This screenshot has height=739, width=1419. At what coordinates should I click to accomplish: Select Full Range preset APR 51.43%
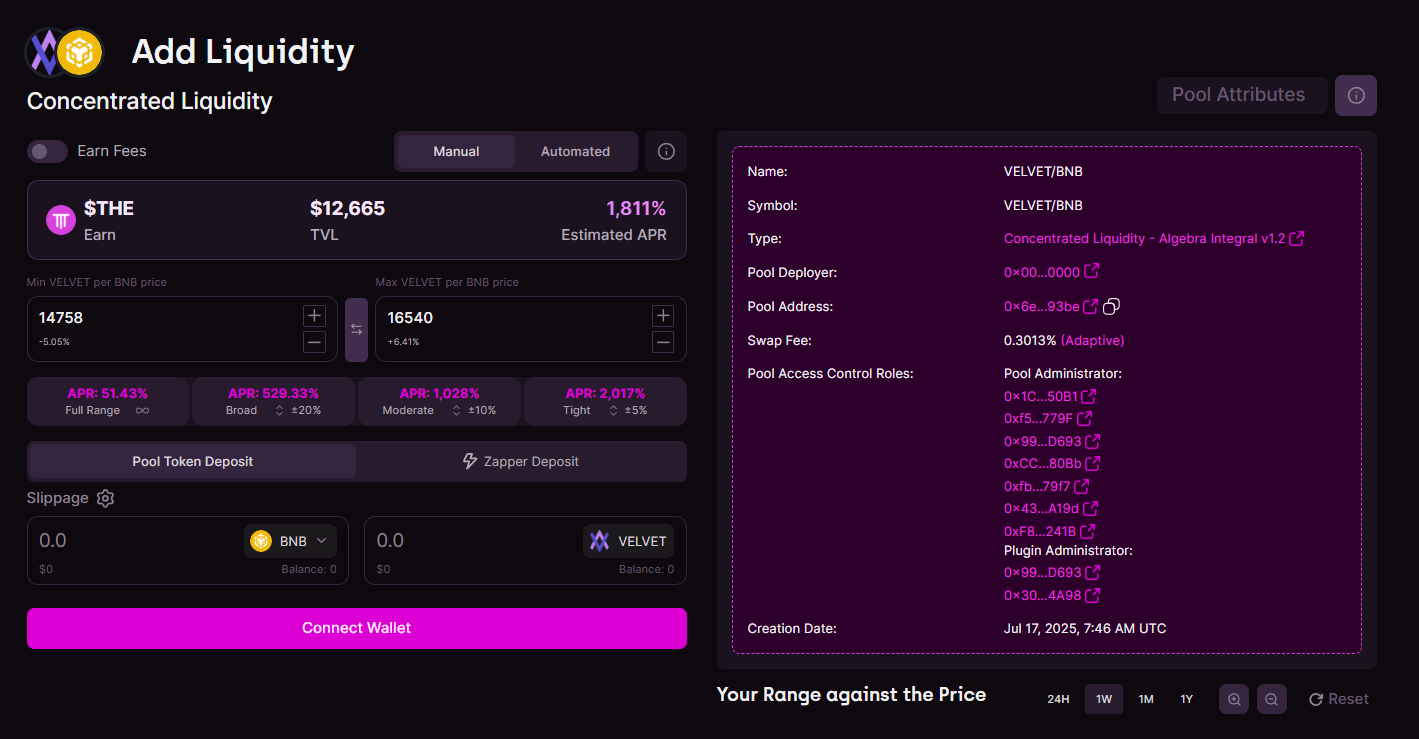[x=107, y=401]
